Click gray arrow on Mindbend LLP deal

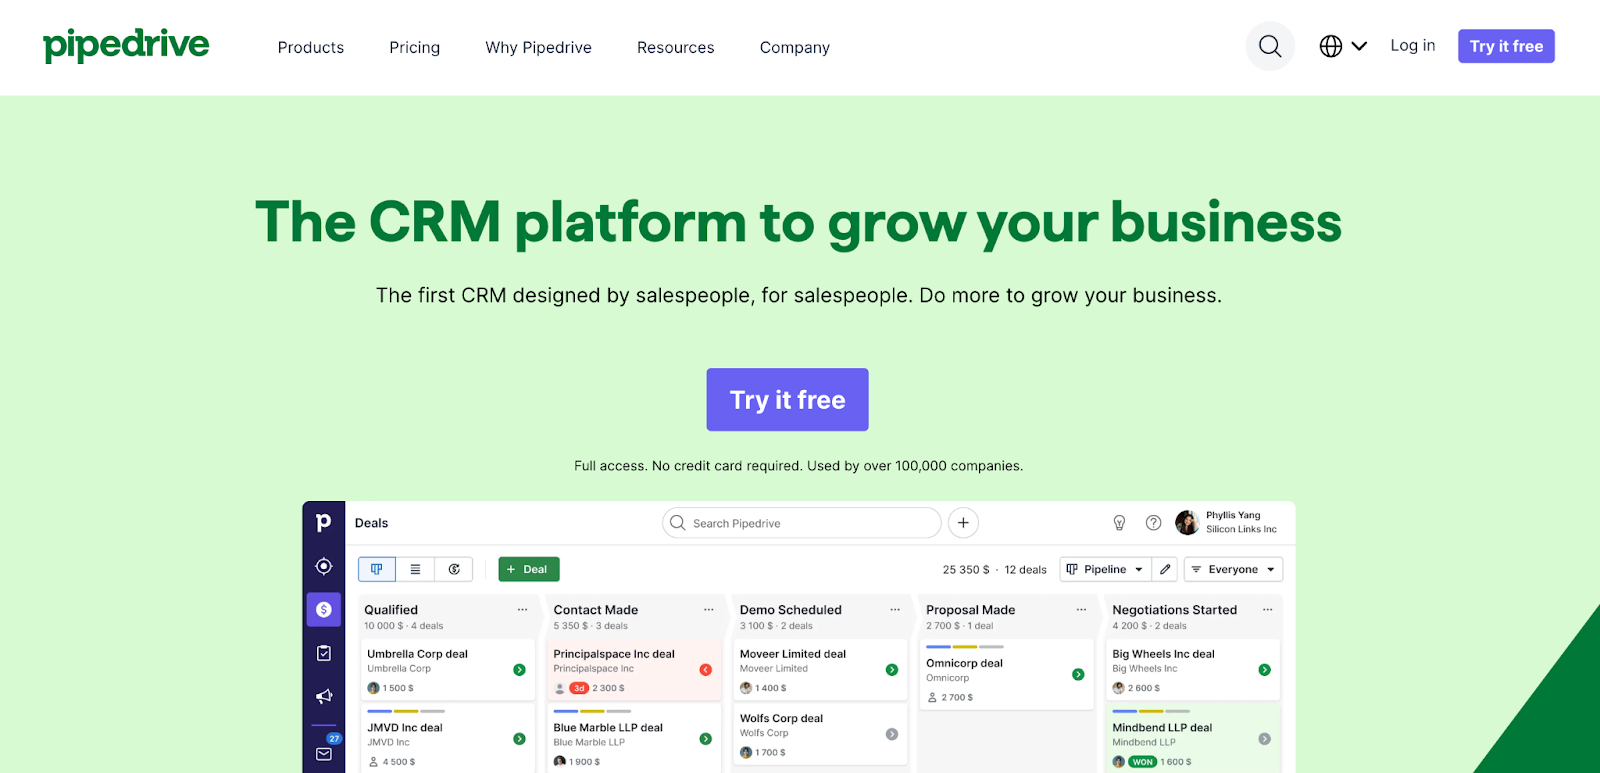tap(1264, 739)
